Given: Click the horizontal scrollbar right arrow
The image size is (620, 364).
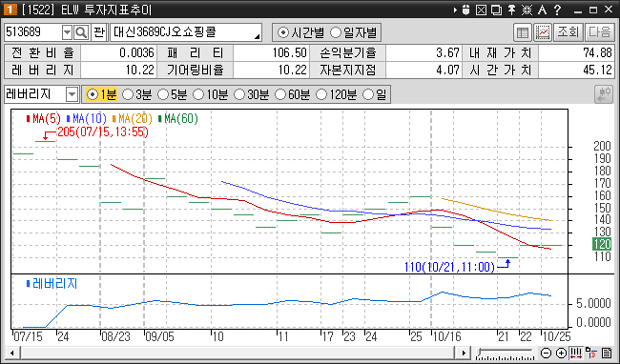Looking at the screenshot, I should (x=463, y=353).
